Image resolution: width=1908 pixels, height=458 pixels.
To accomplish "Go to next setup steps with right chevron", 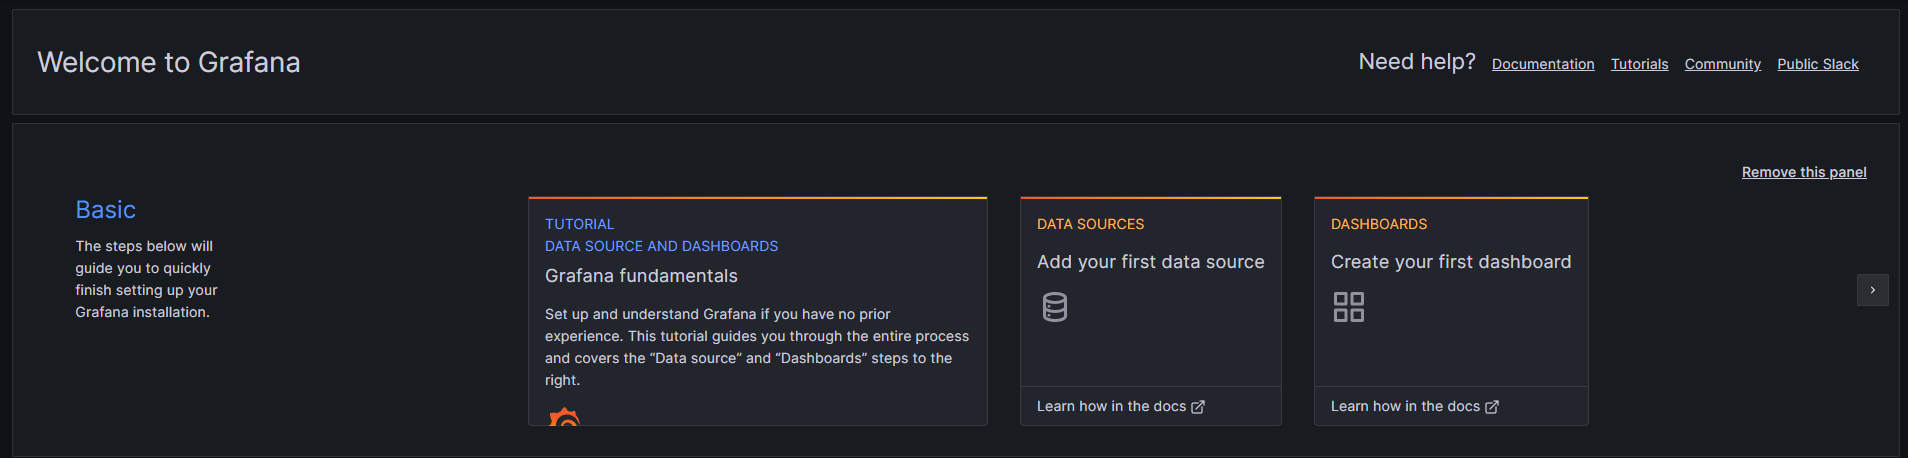I will pyautogui.click(x=1873, y=290).
